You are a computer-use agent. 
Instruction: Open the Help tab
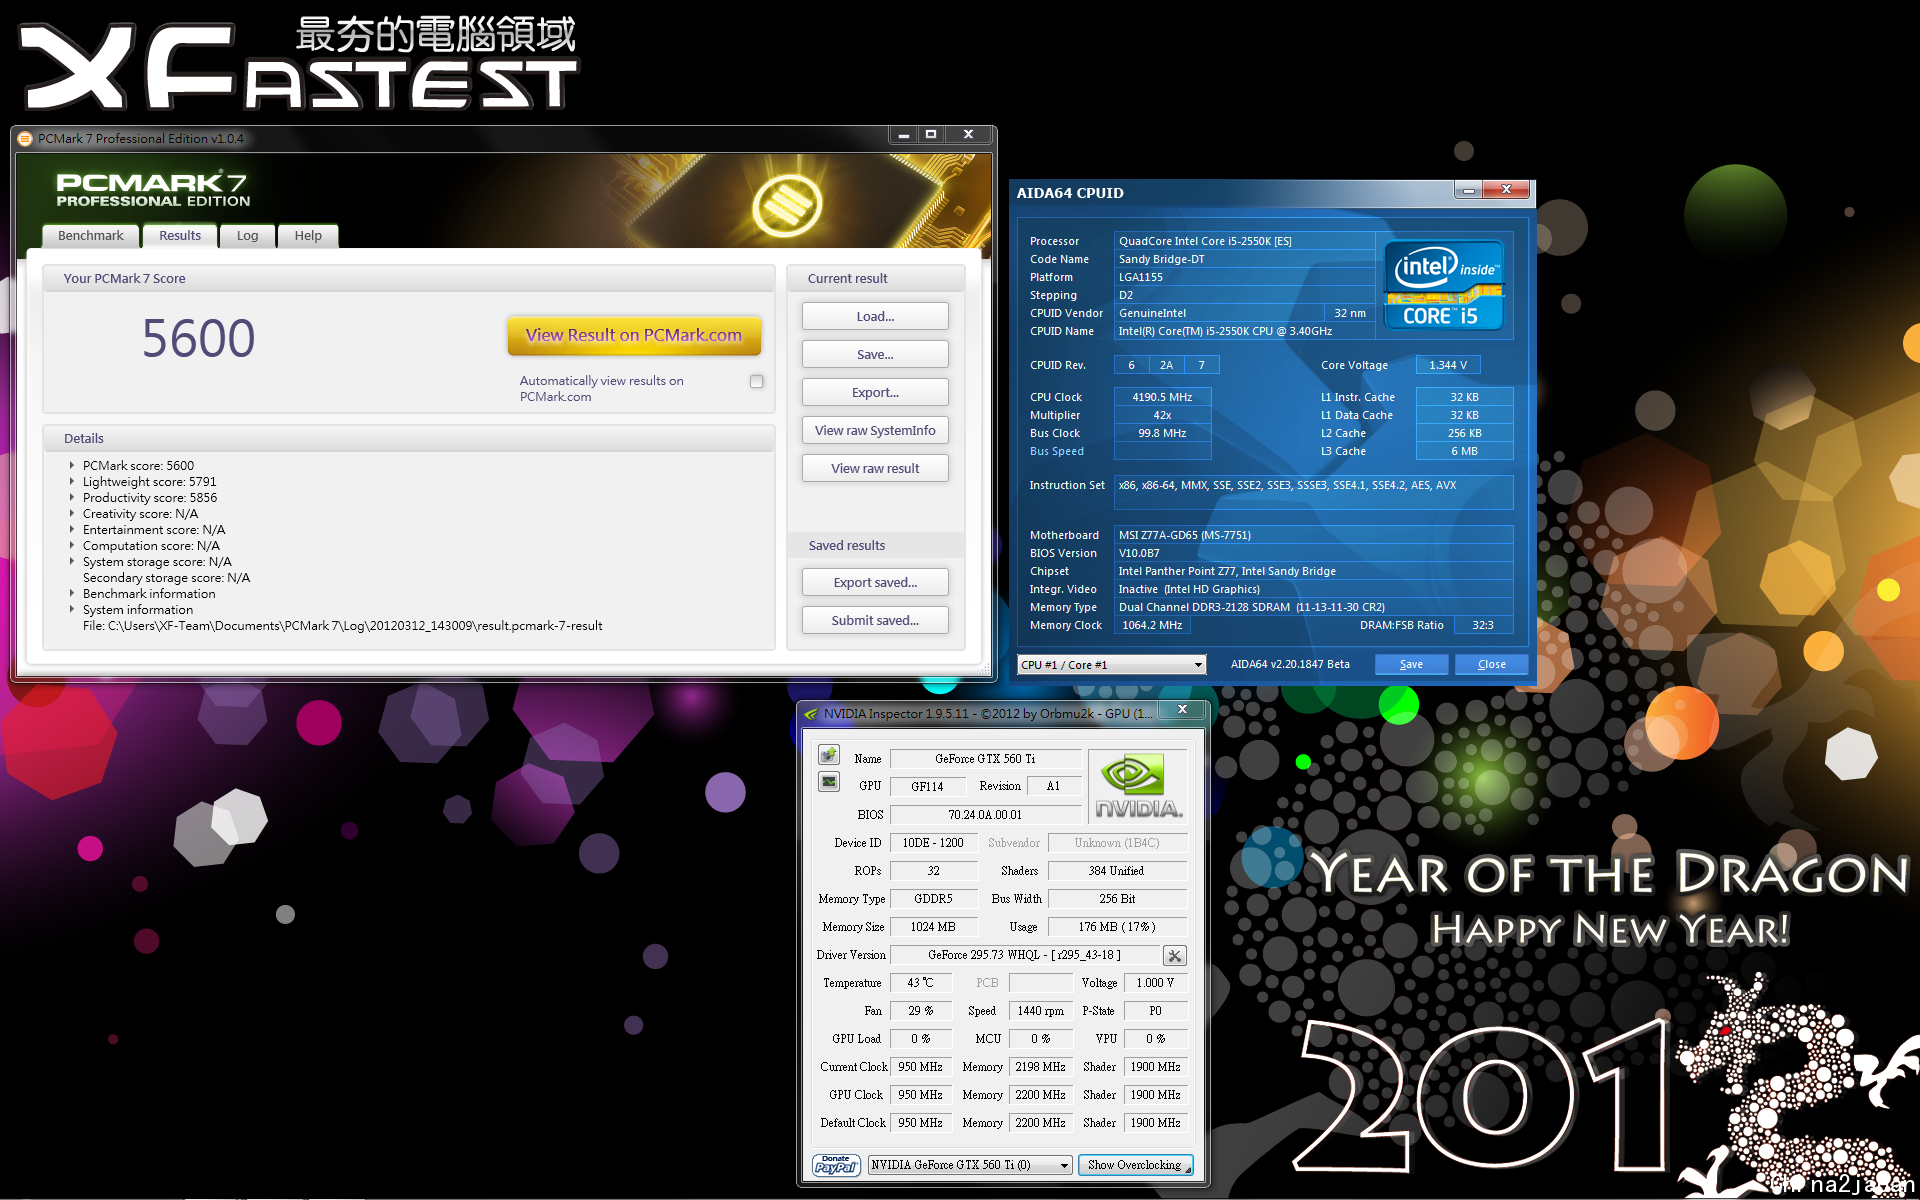[x=308, y=236]
